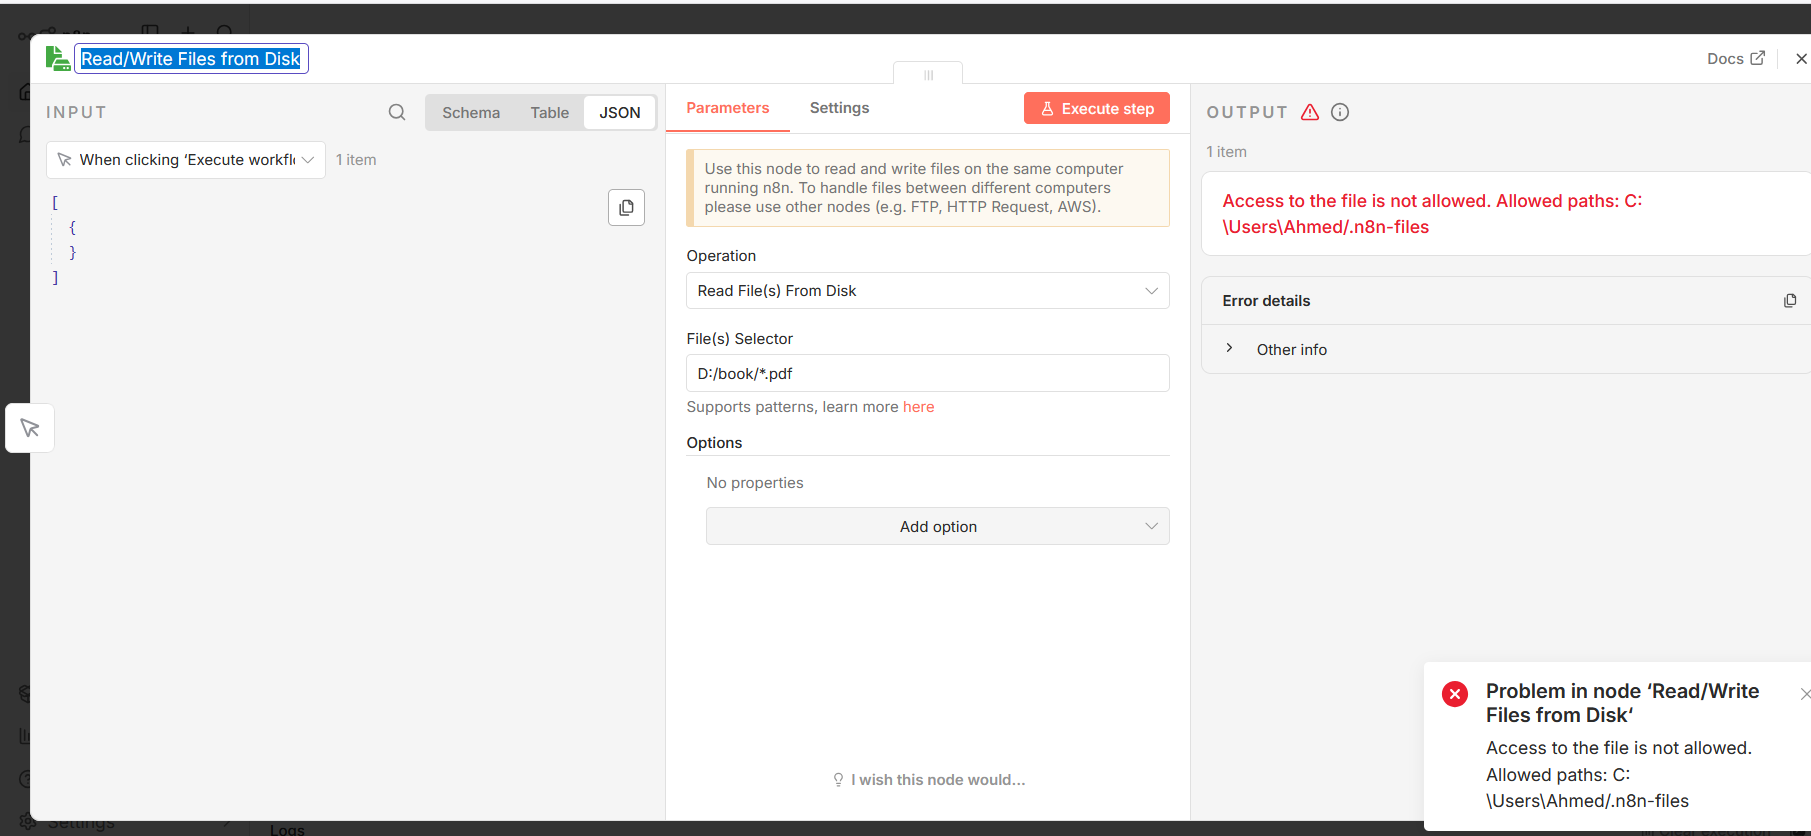Open the input source node dropdown

pyautogui.click(x=186, y=160)
